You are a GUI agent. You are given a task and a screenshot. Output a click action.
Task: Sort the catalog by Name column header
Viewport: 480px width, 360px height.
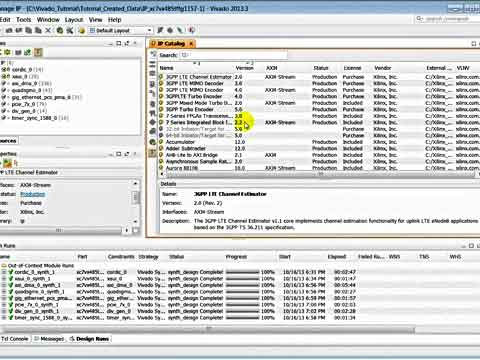[196, 68]
